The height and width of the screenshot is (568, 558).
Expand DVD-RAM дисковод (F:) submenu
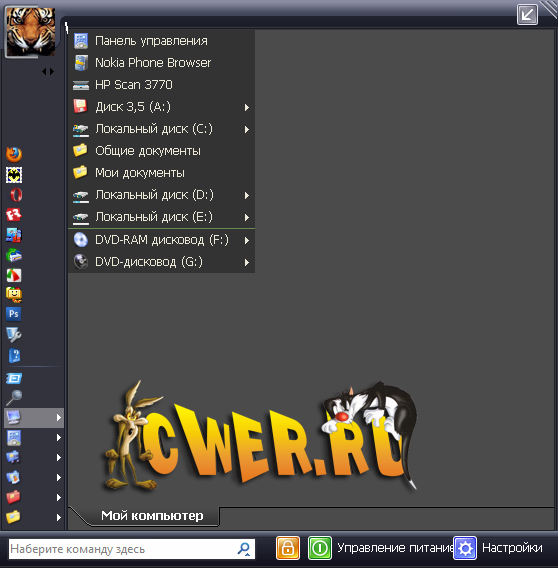(x=162, y=240)
